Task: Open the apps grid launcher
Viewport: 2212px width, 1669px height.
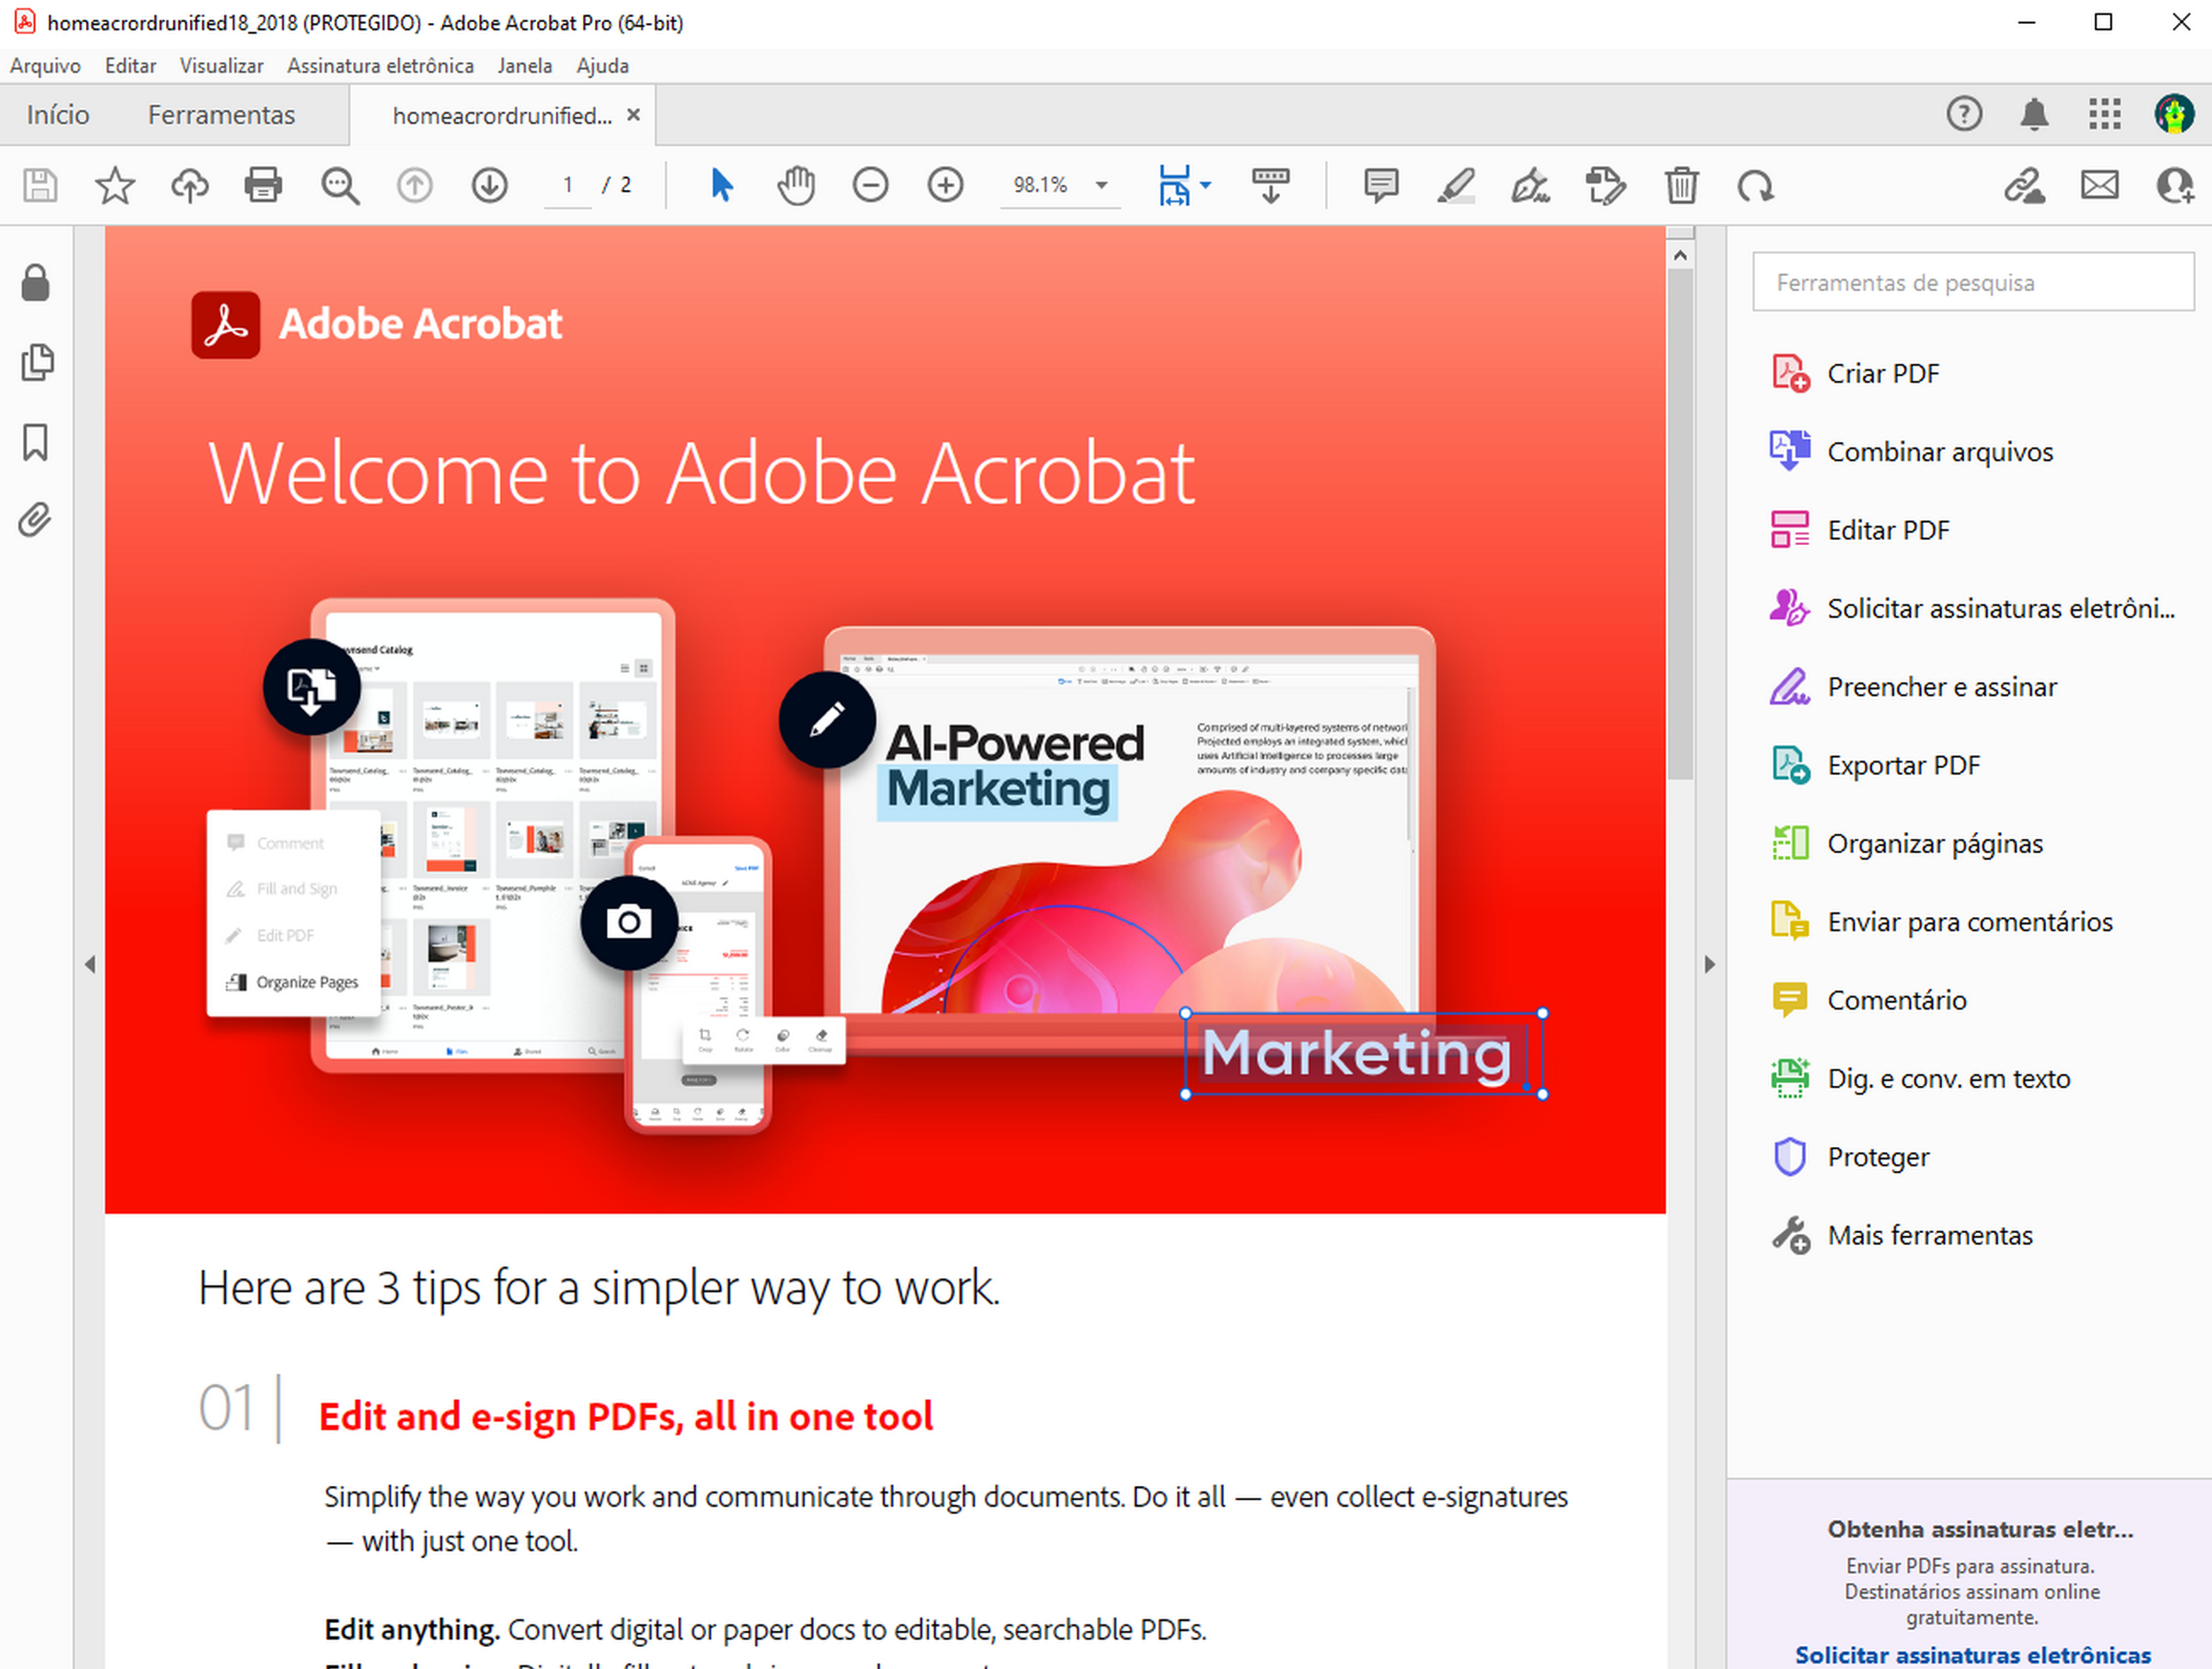Action: tap(2105, 114)
